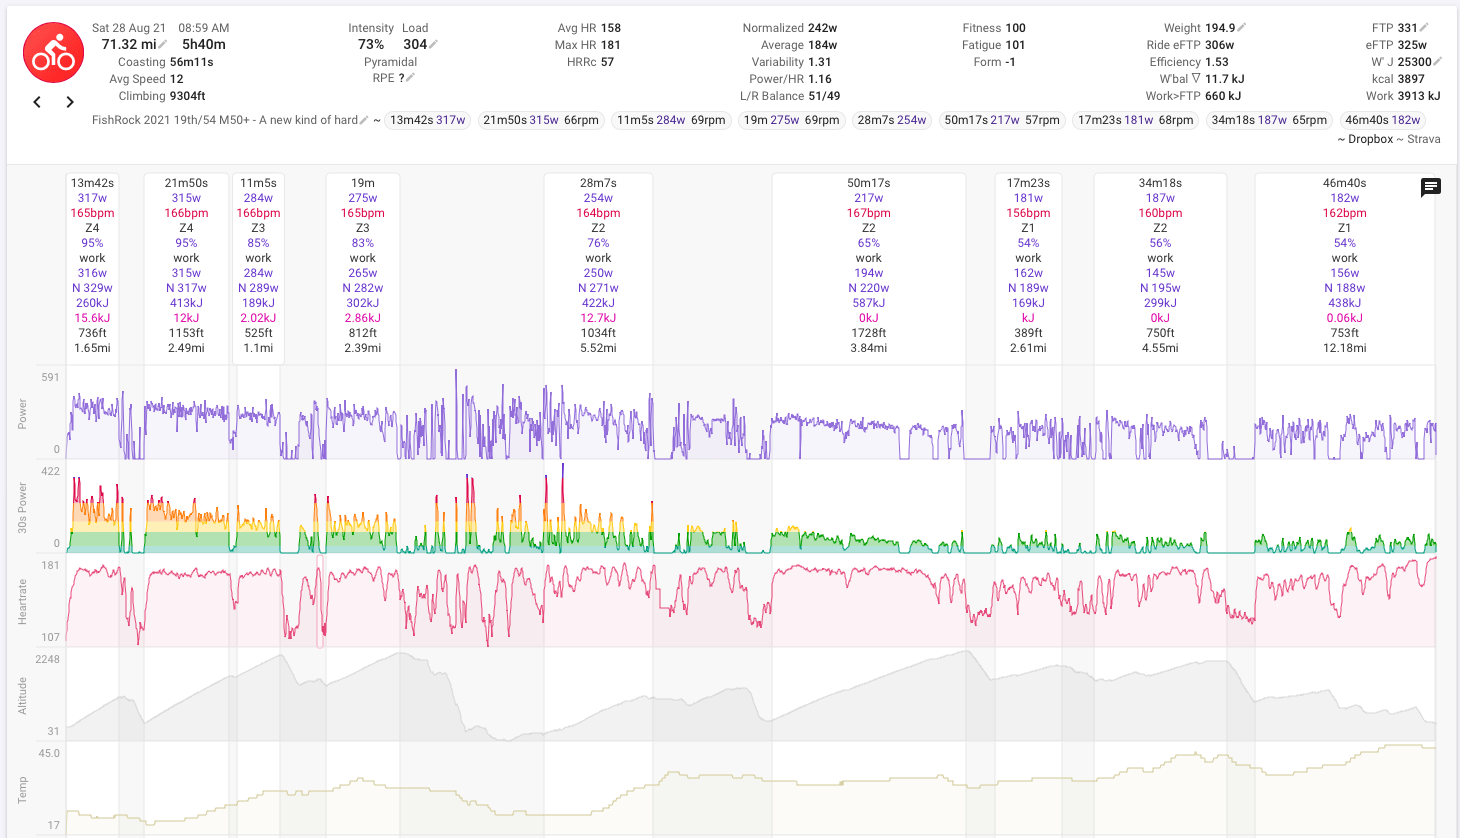This screenshot has width=1460, height=838.
Task: Click pencil next to FTP 331
Action: [1425, 28]
